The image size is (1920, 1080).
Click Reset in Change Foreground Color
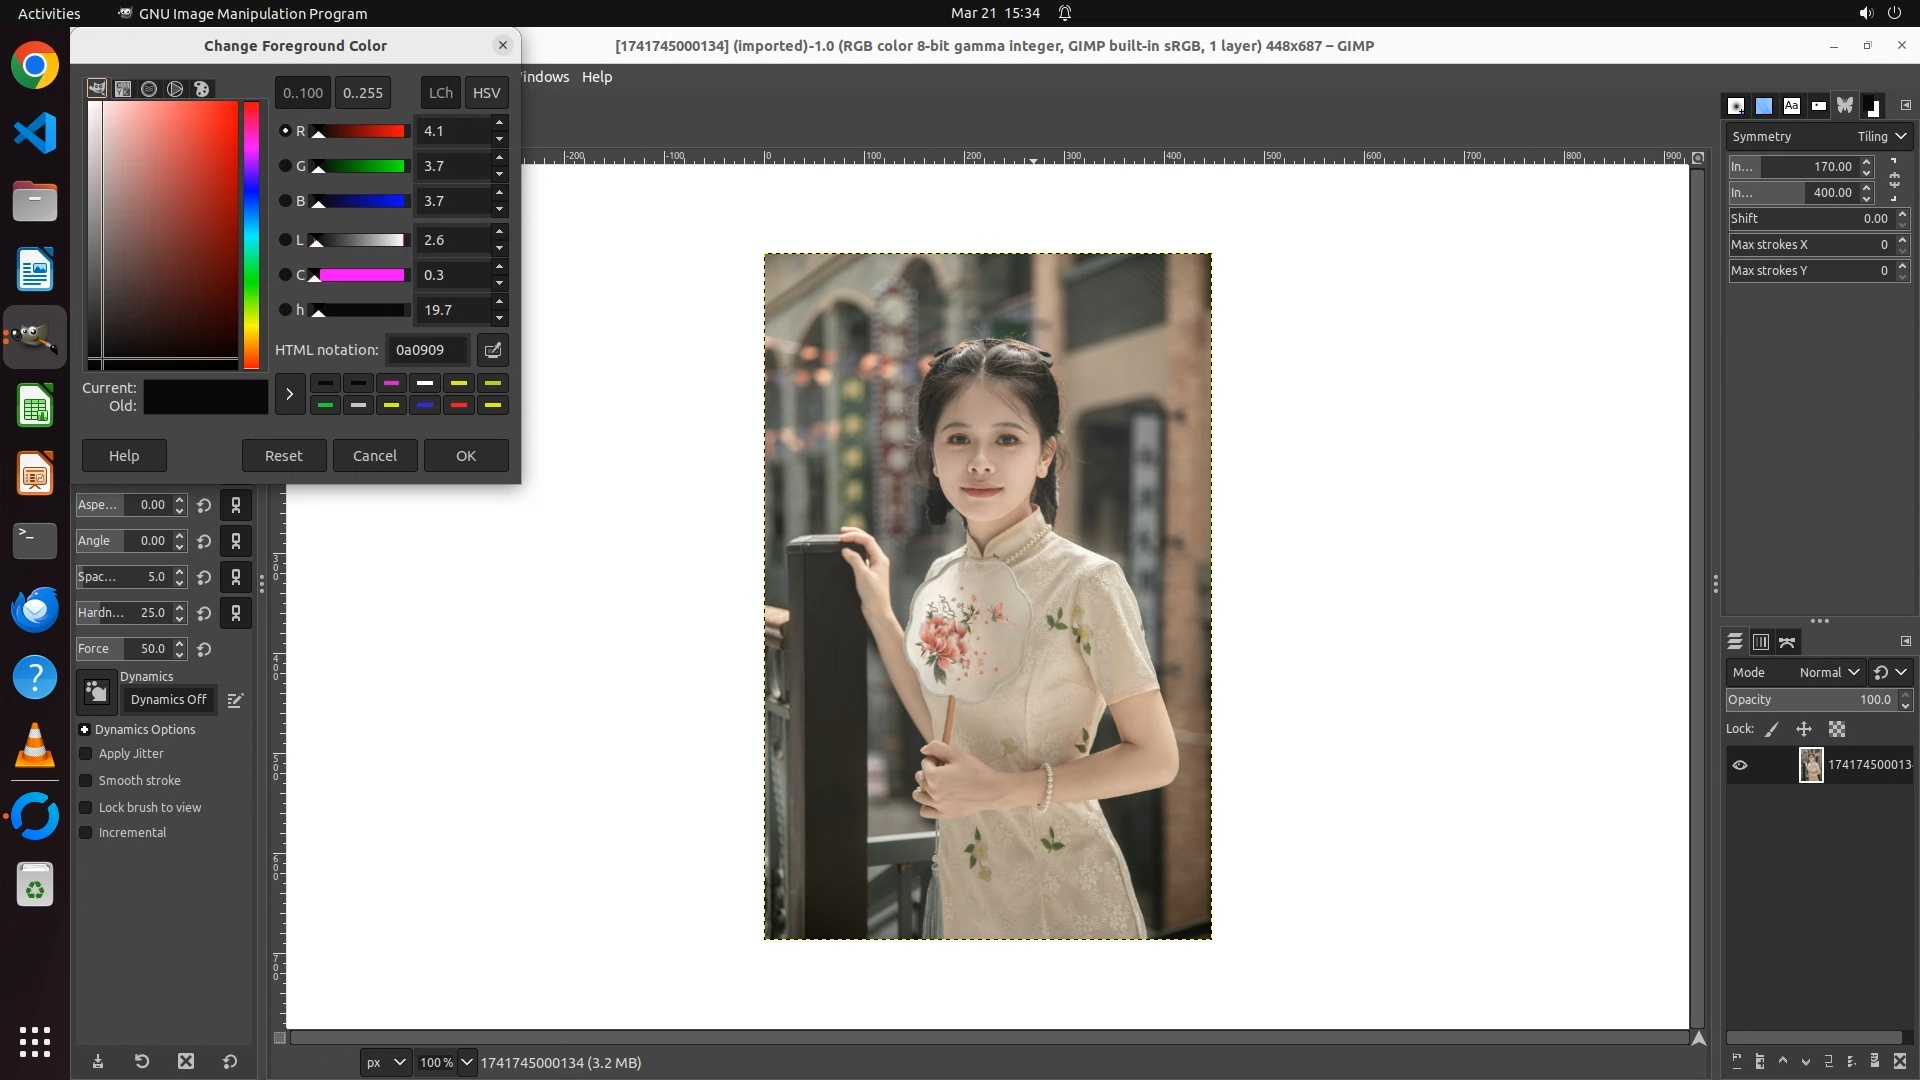pyautogui.click(x=283, y=455)
